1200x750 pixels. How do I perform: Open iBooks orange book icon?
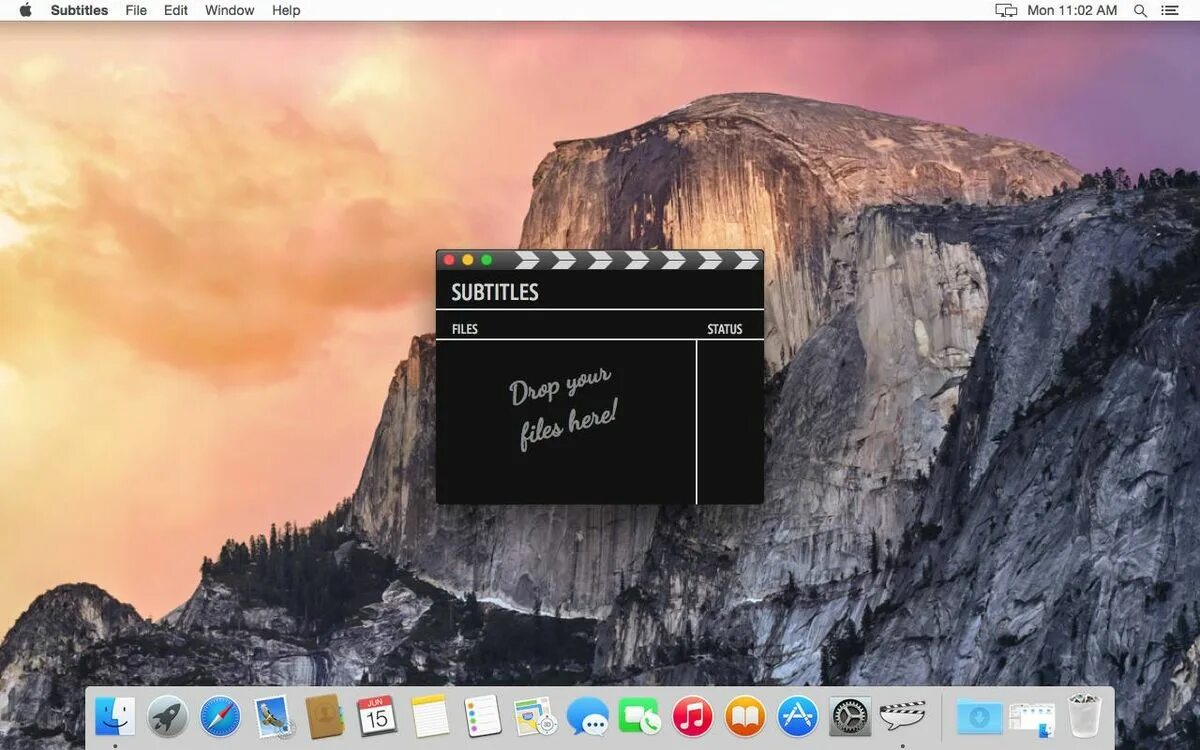(x=745, y=716)
